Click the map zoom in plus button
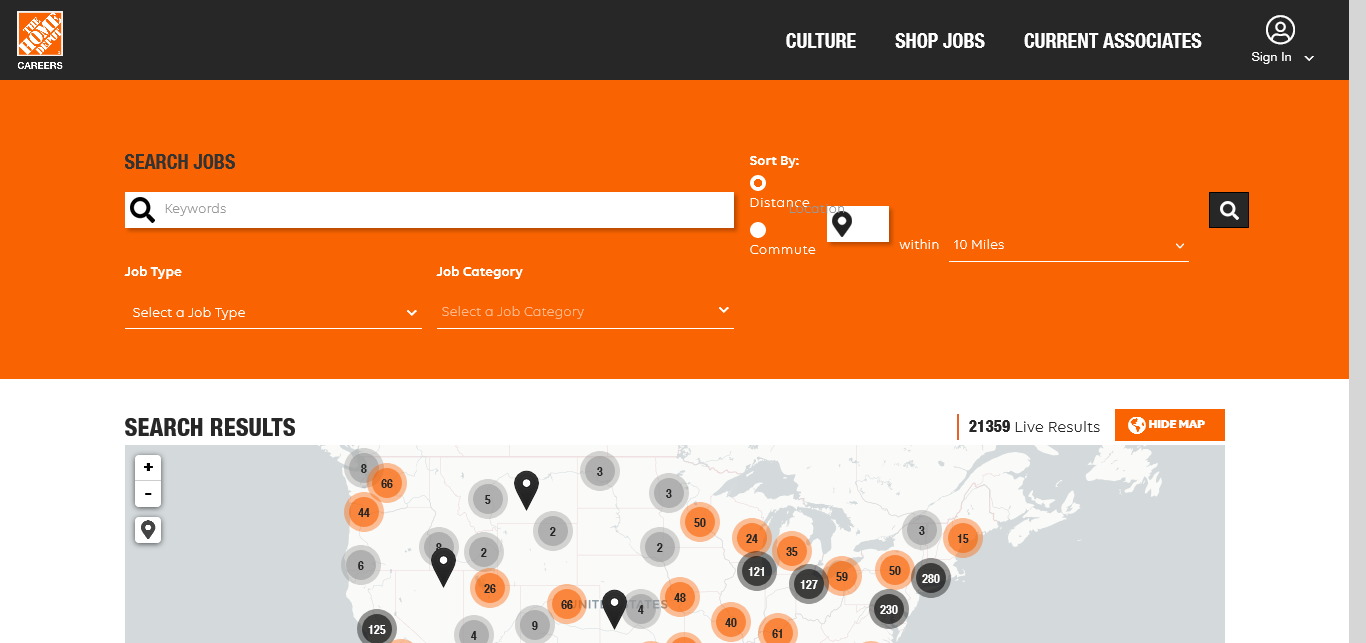Image resolution: width=1366 pixels, height=643 pixels. coord(148,467)
